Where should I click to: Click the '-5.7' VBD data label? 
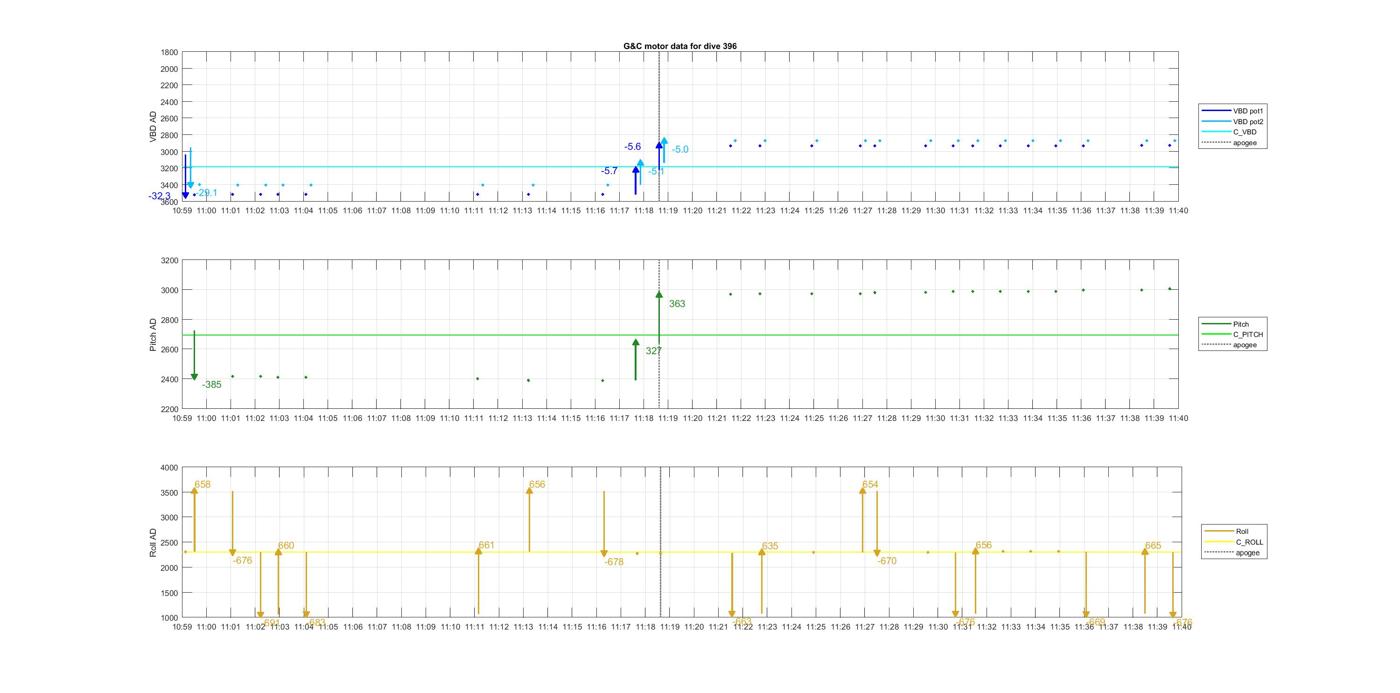609,171
